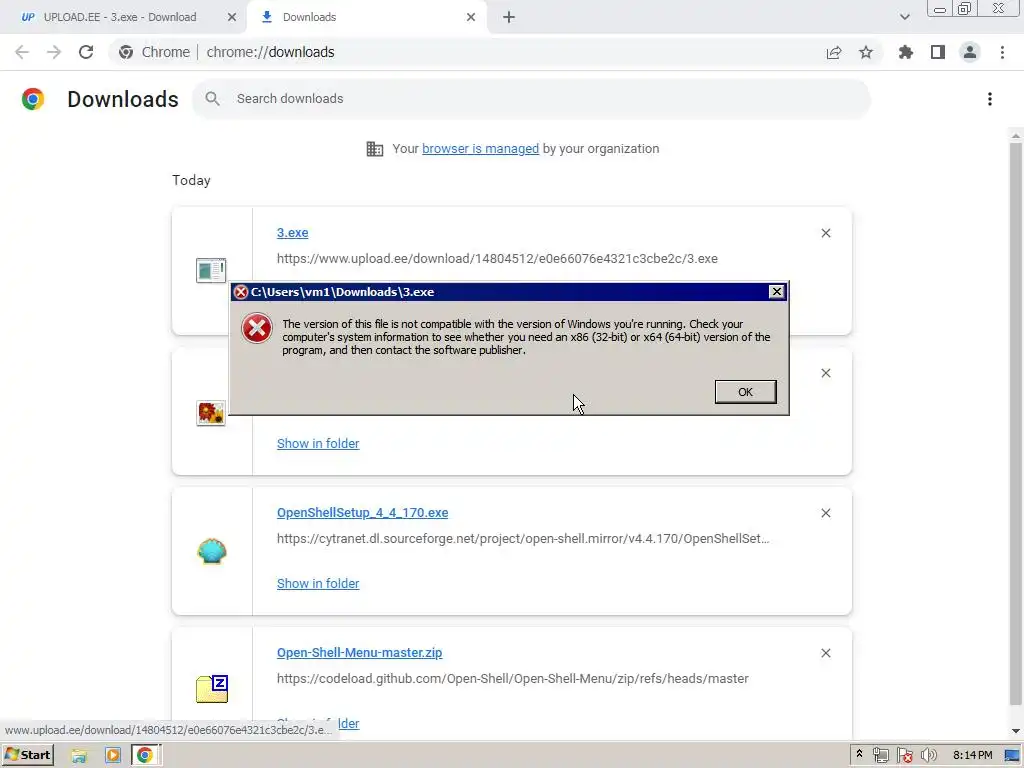
Task: Click the 8:14 PM clock
Action: (972, 755)
